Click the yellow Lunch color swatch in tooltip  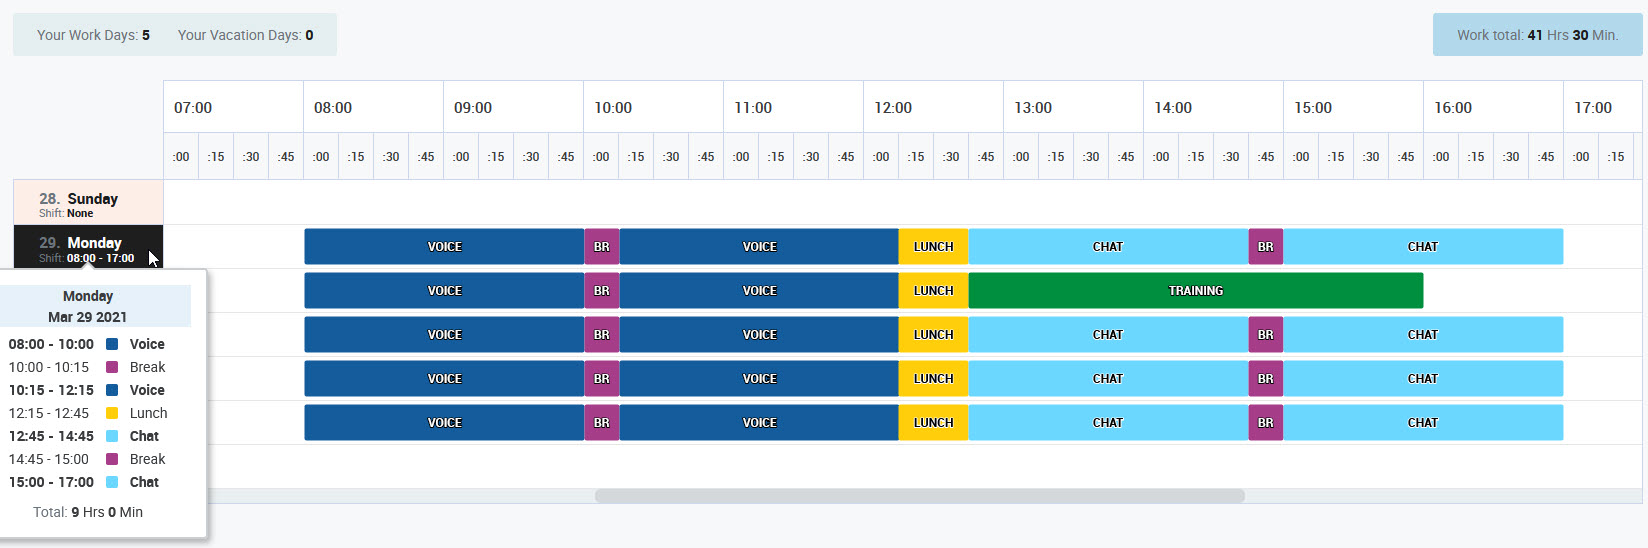pos(112,413)
